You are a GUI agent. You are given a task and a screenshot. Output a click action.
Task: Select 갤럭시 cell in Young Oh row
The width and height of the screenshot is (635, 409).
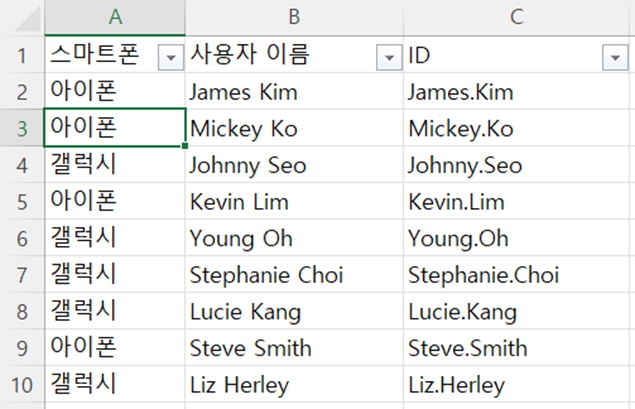pyautogui.click(x=115, y=238)
